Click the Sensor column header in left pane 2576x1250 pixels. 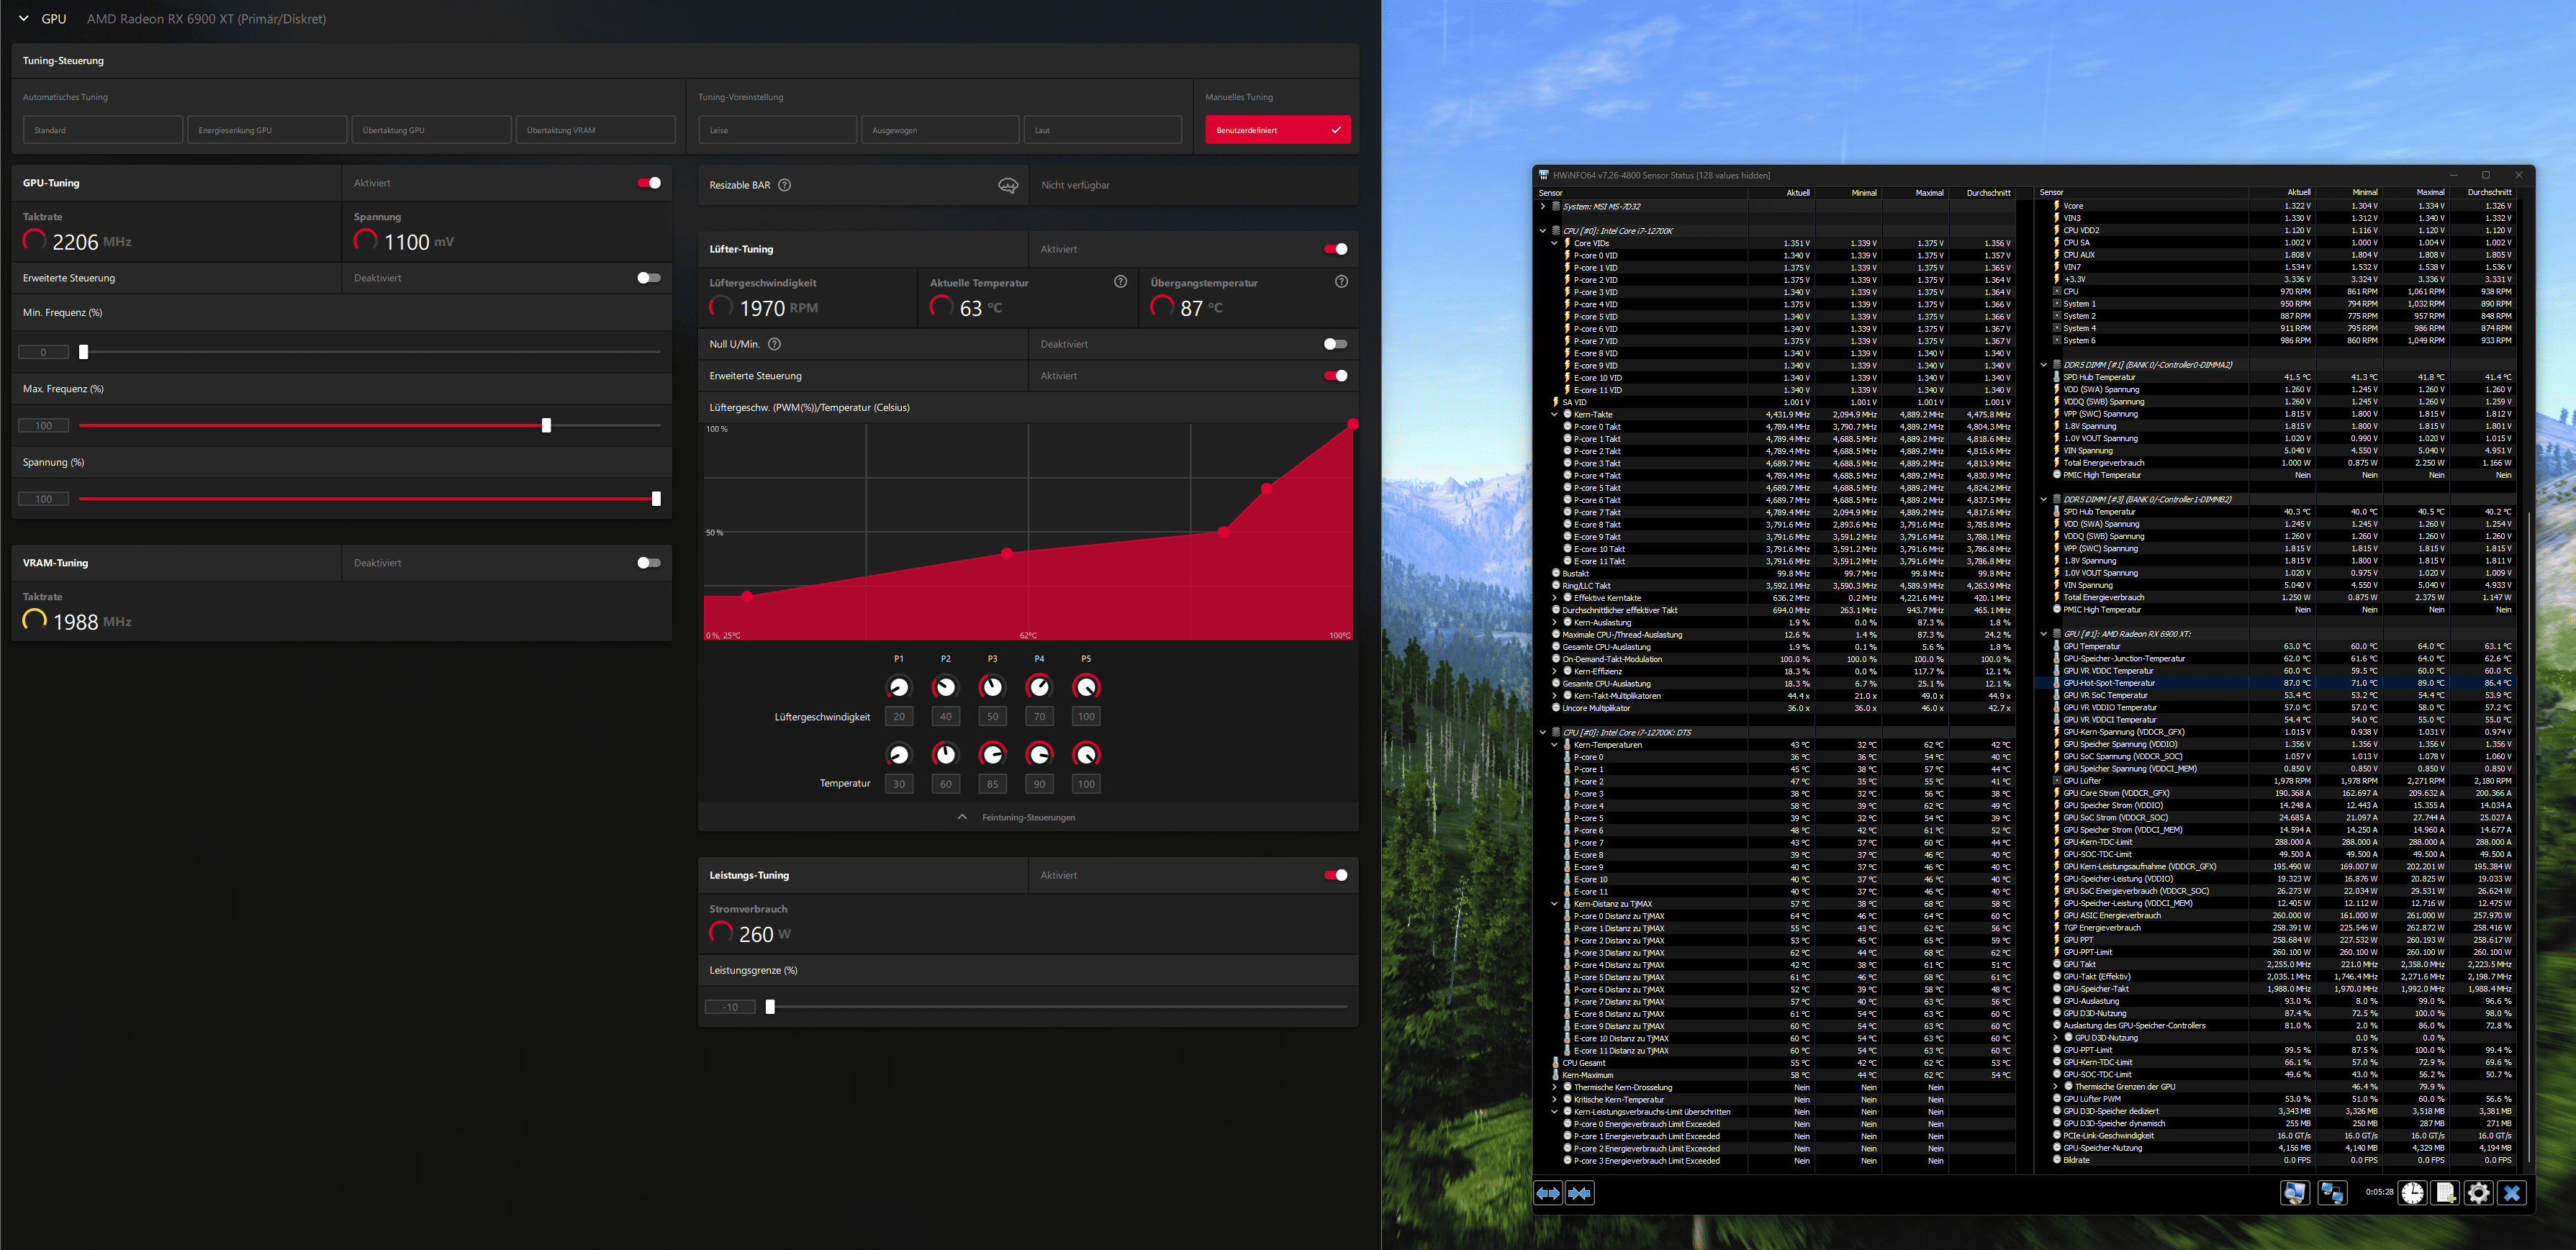pyautogui.click(x=1642, y=193)
